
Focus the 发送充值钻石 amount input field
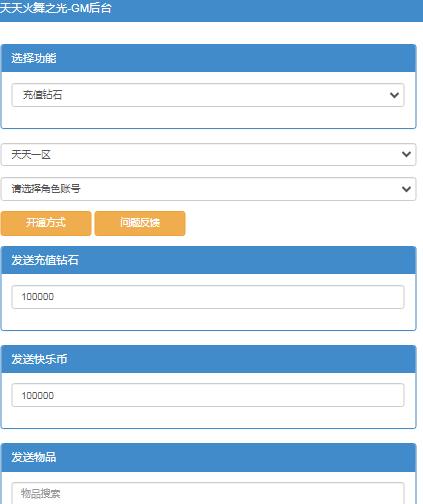(x=208, y=297)
